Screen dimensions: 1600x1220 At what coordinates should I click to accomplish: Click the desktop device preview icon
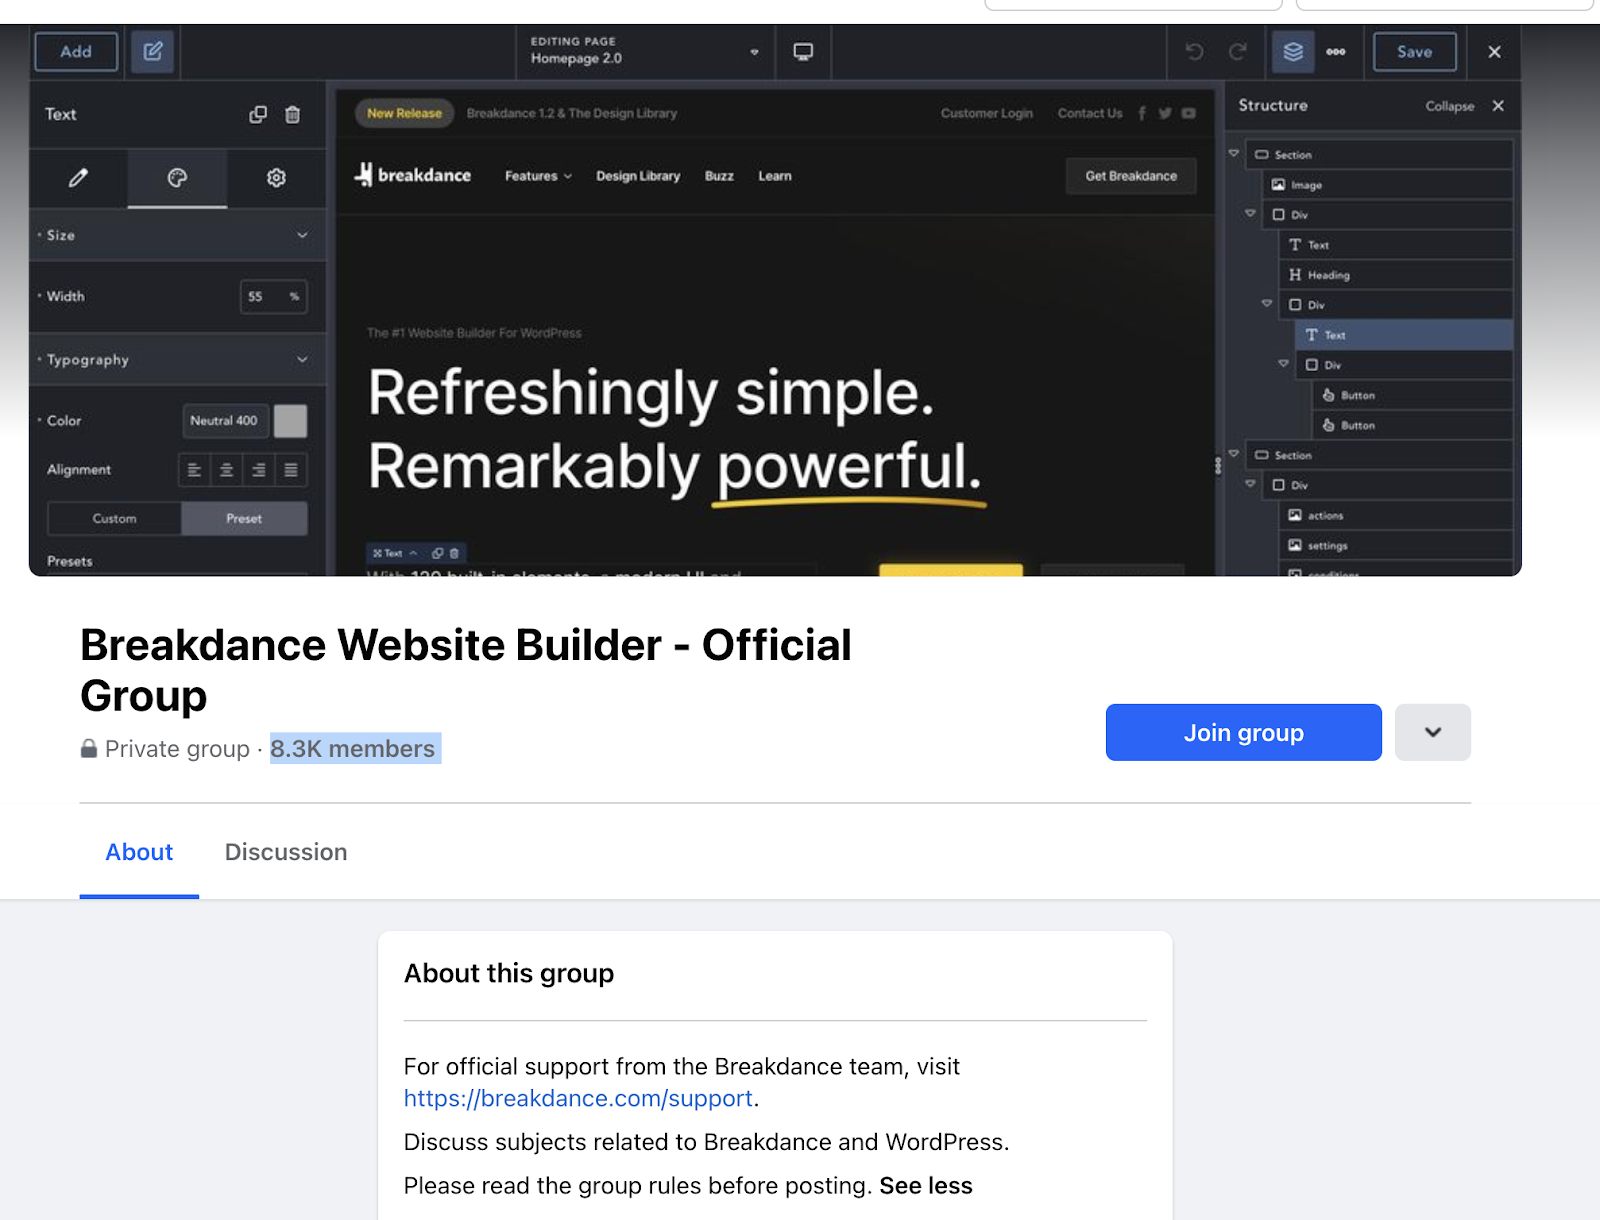coord(803,52)
